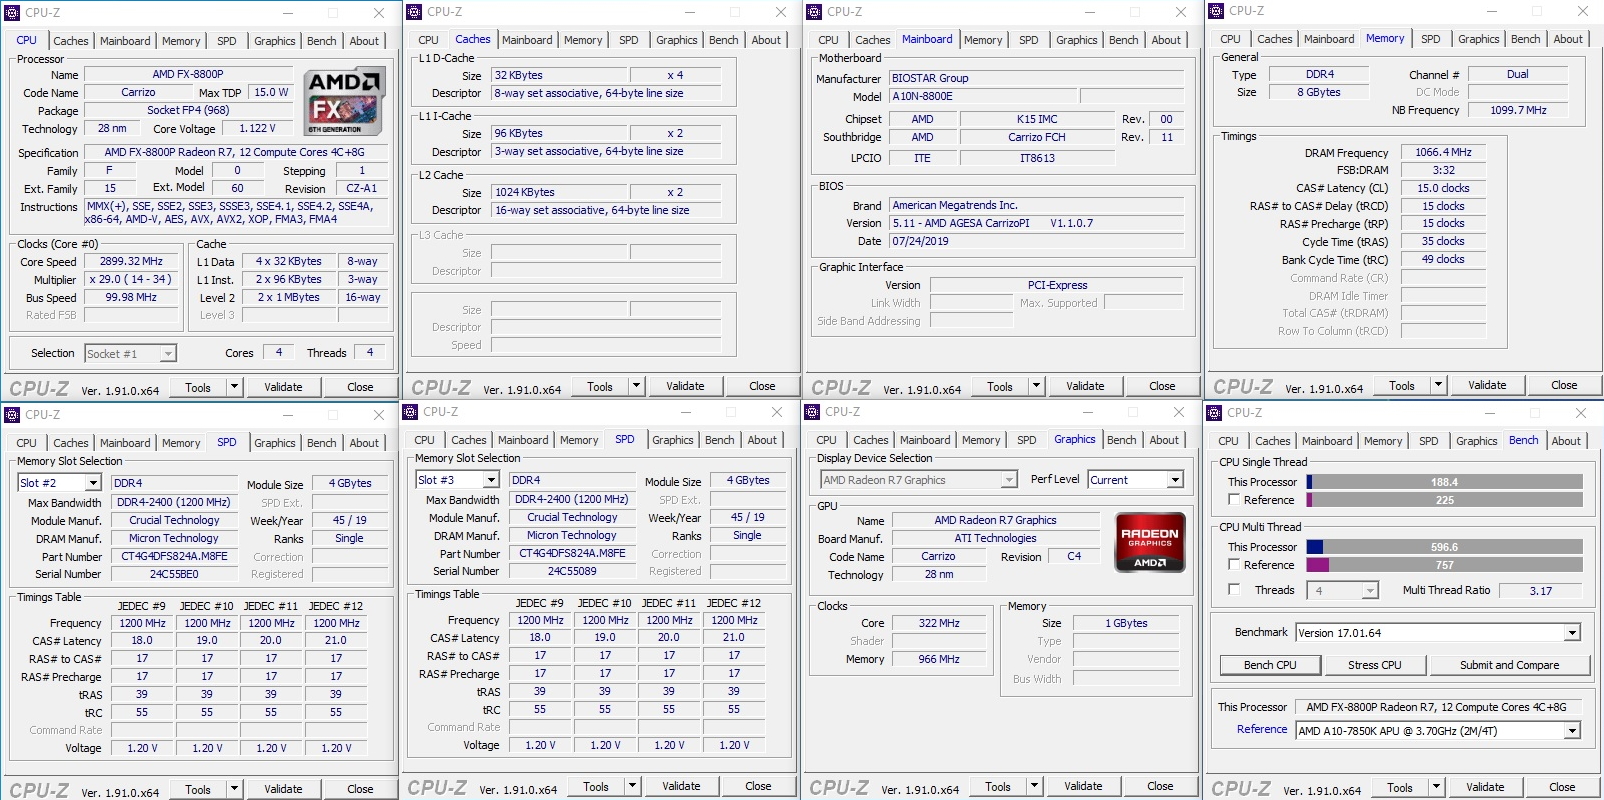Click Single Thread This Processor bar 188.4
This screenshot has width=1604, height=800.
(x=1445, y=482)
